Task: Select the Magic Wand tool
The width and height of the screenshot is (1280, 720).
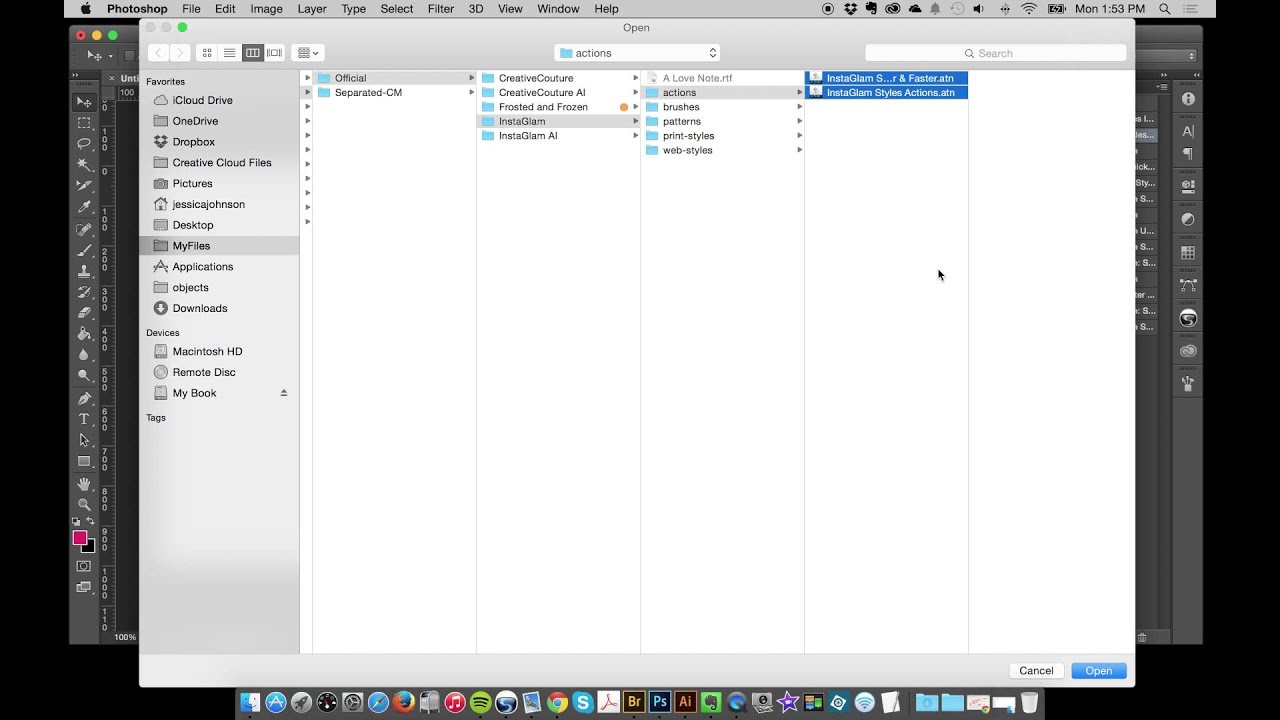Action: (x=84, y=165)
